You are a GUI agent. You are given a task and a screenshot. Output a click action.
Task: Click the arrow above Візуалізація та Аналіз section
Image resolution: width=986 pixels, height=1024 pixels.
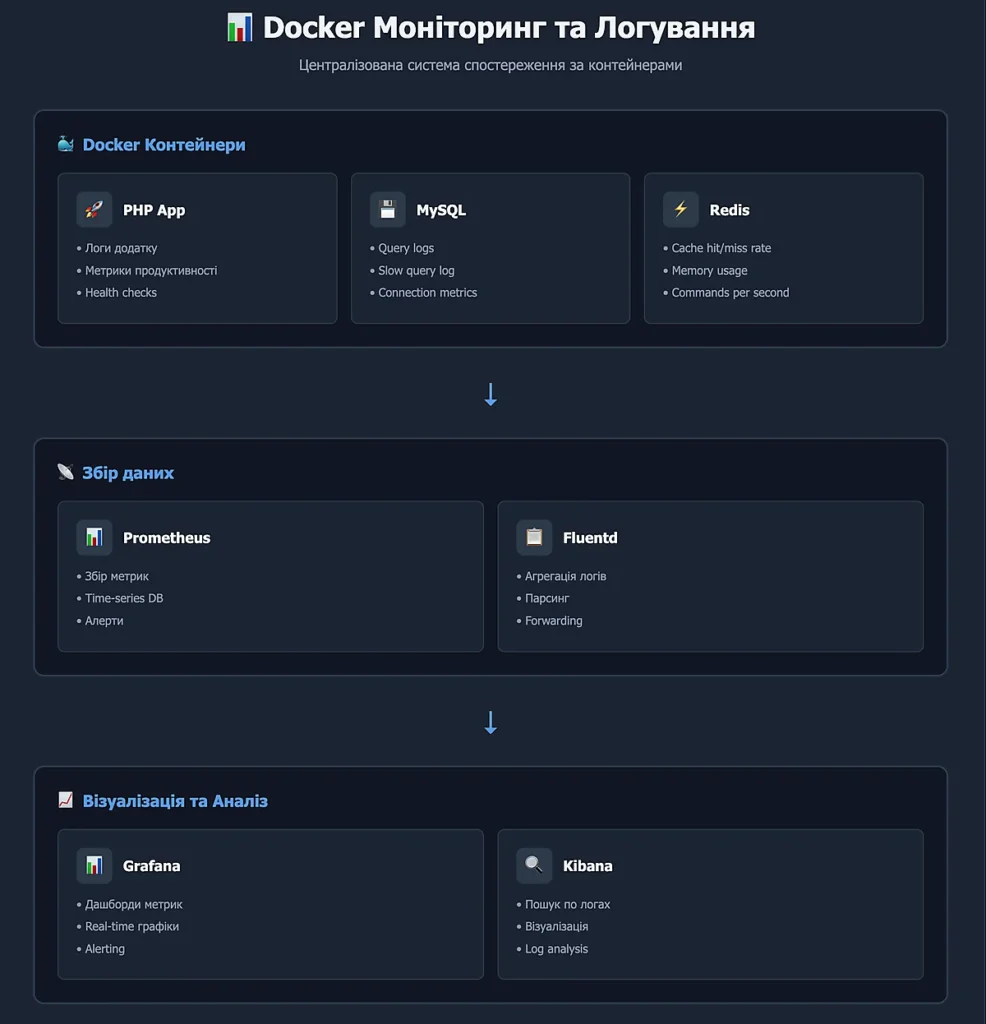point(490,722)
